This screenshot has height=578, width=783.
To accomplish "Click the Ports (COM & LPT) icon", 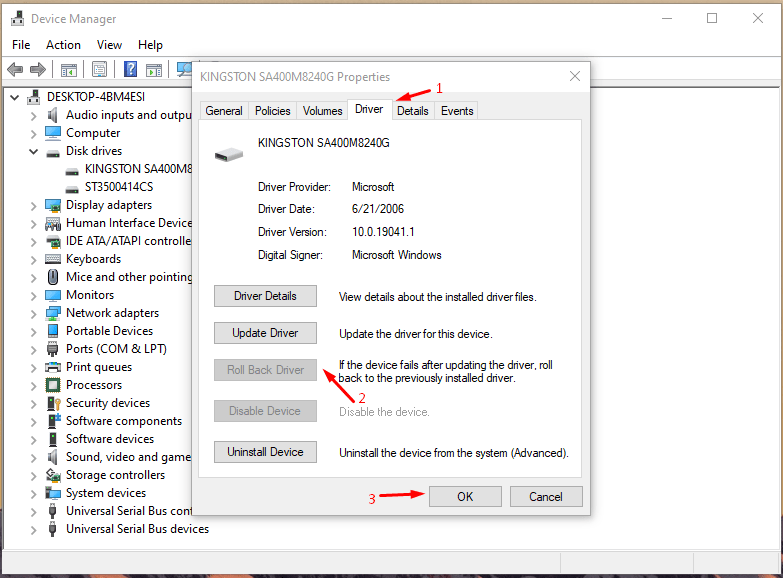I will (x=53, y=349).
